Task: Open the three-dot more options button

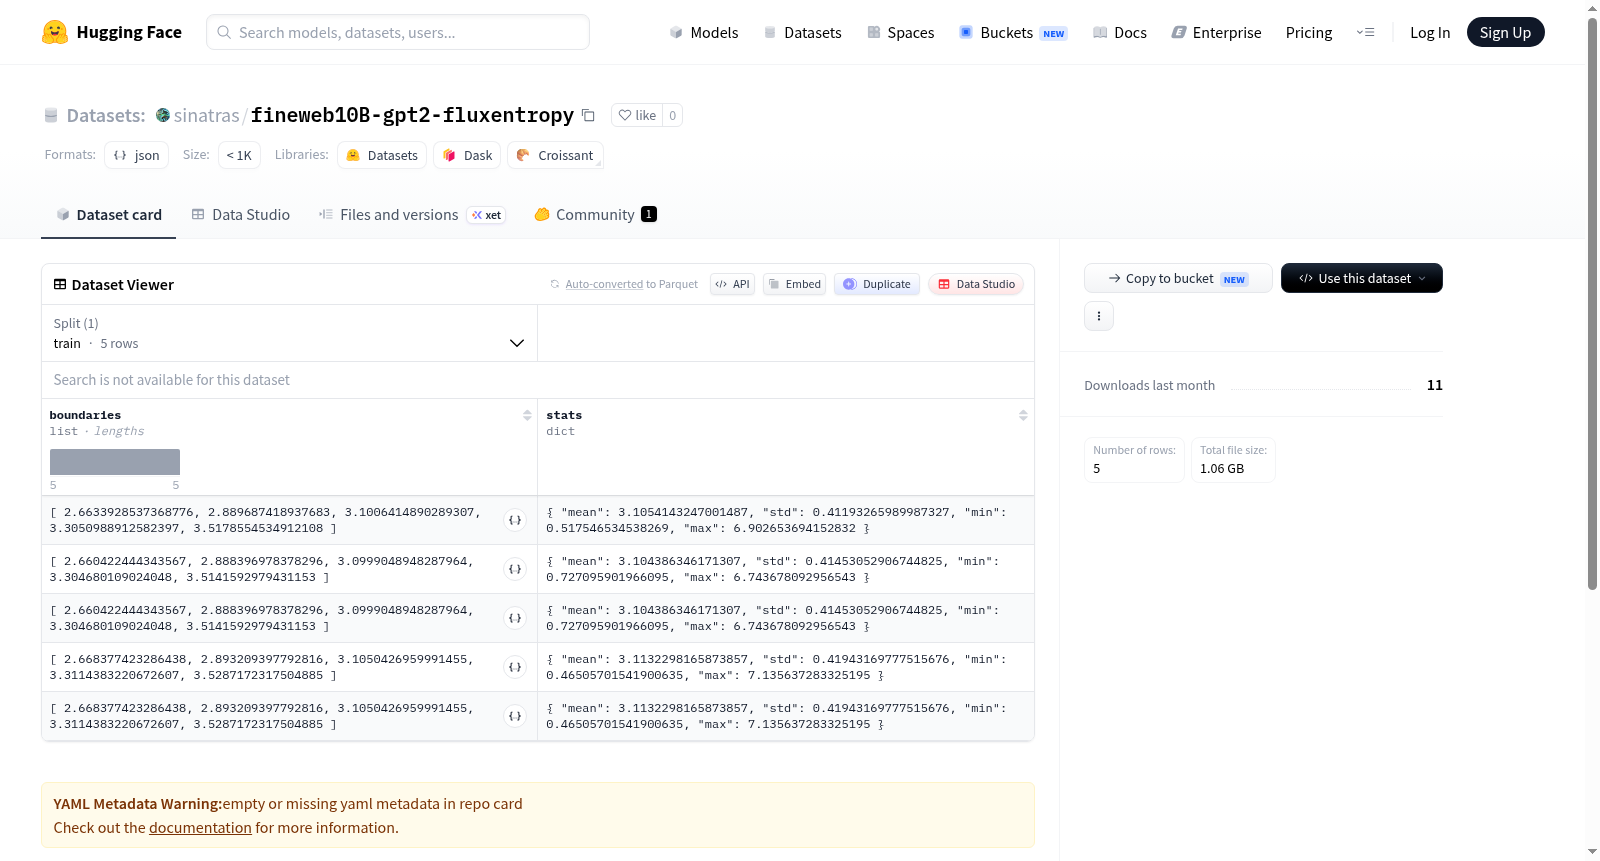Action: point(1099,316)
